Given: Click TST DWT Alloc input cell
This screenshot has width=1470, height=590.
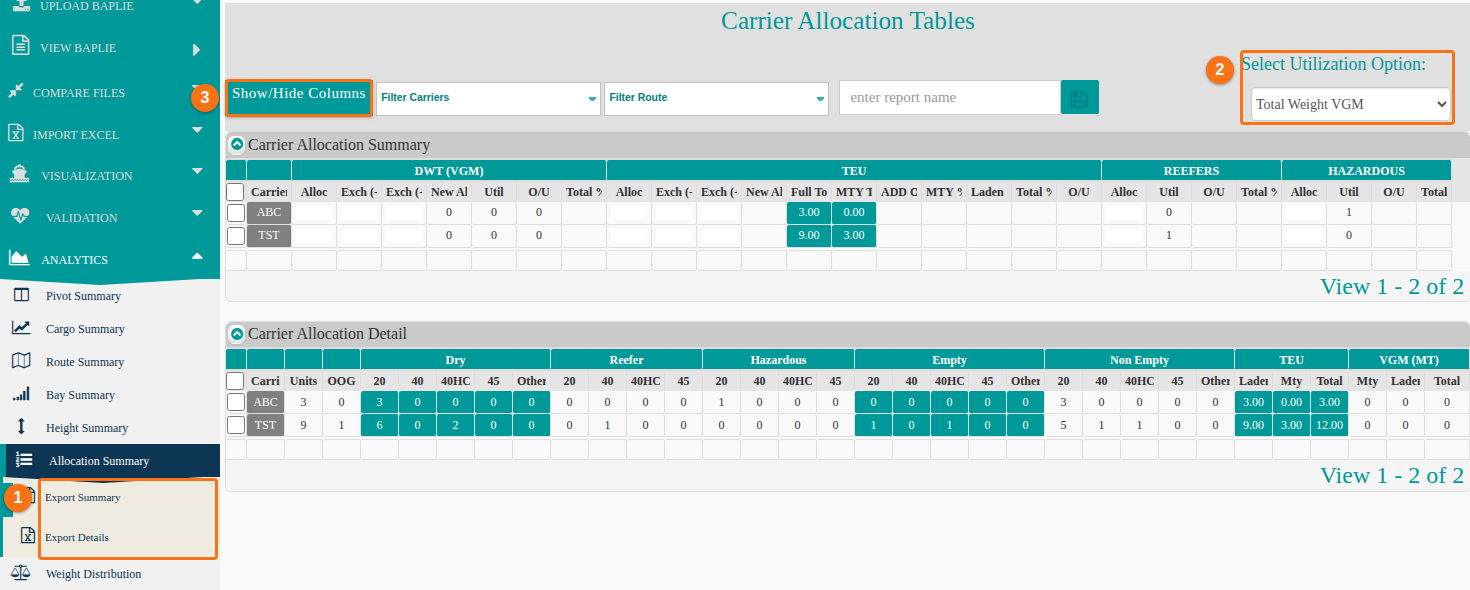Looking at the screenshot, I should tap(314, 235).
